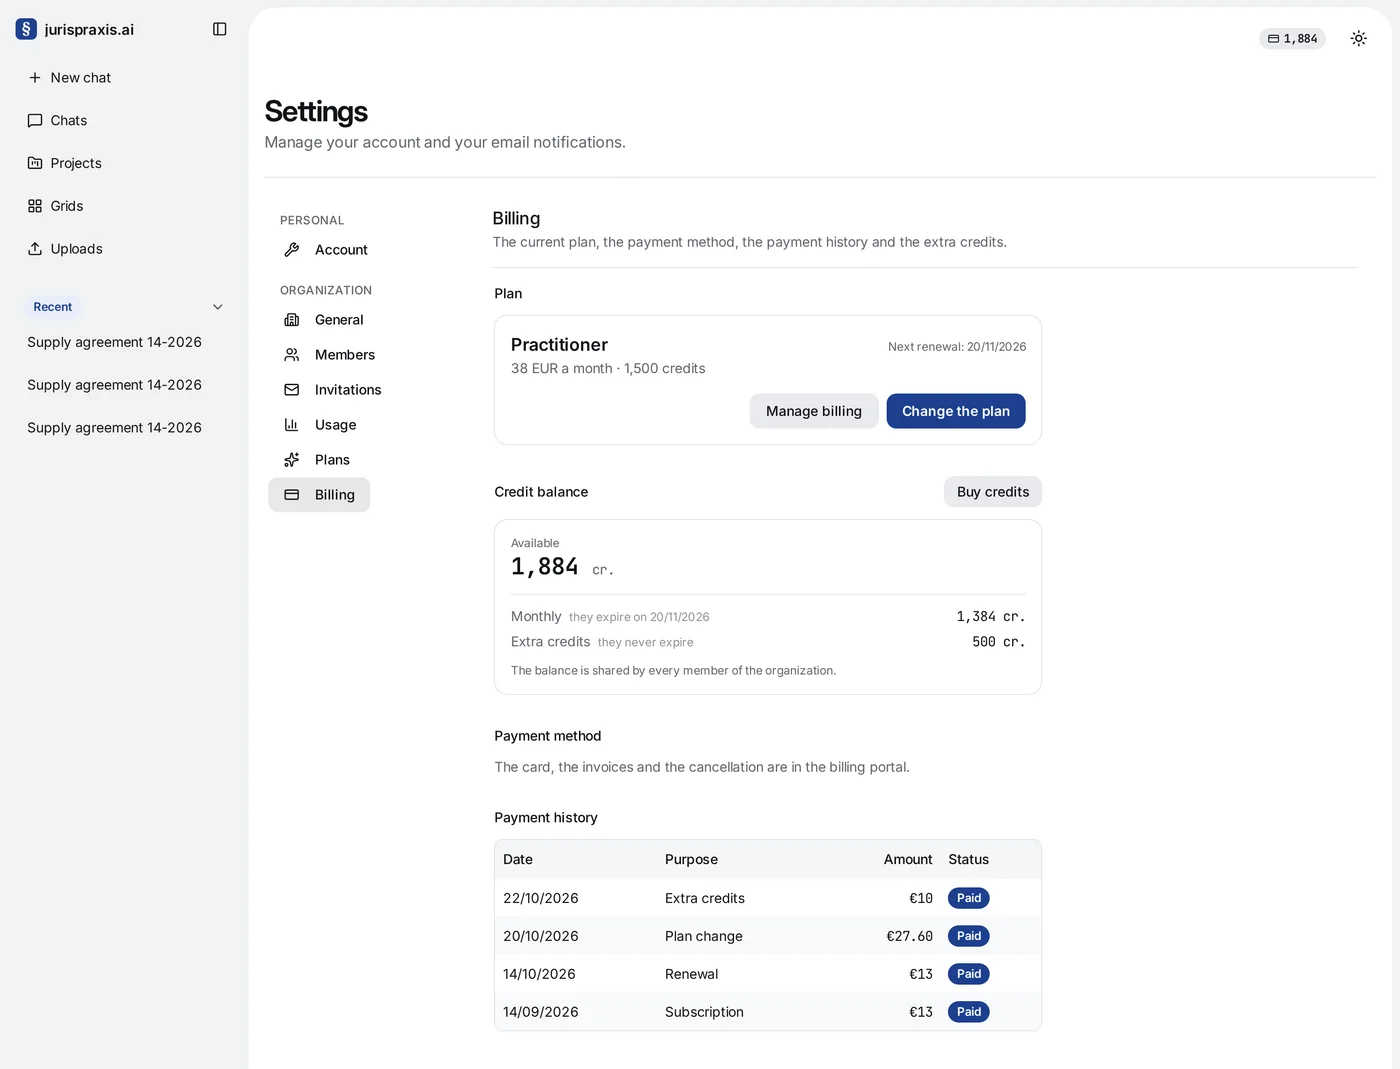Open the Uploads page link

click(x=124, y=249)
